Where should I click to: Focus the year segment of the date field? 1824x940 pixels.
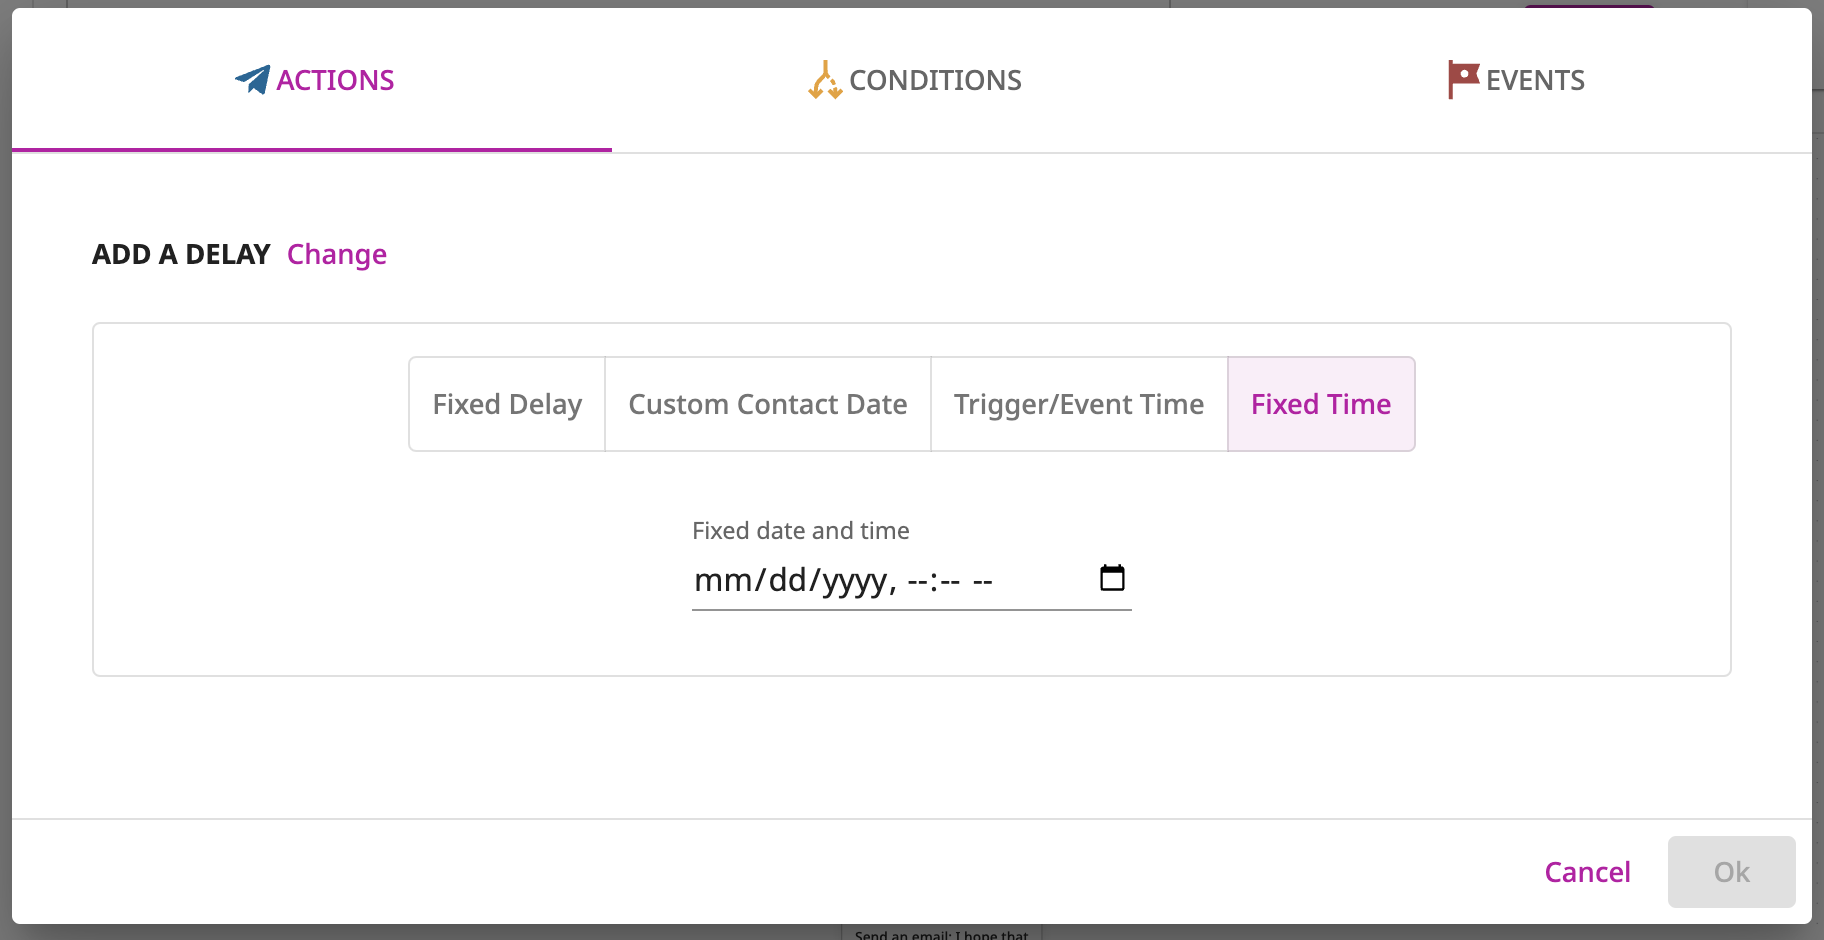[x=854, y=580]
